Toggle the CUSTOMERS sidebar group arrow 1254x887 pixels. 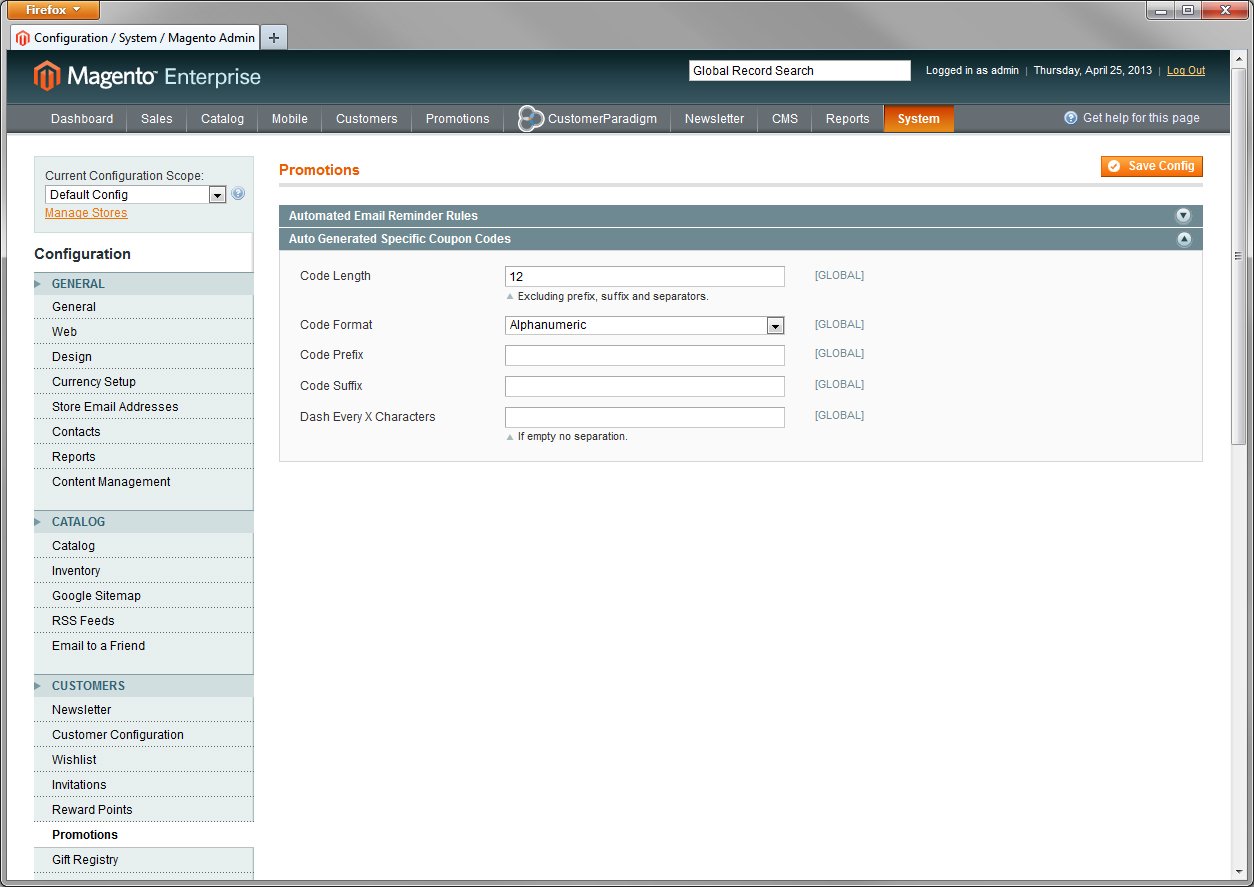point(38,686)
